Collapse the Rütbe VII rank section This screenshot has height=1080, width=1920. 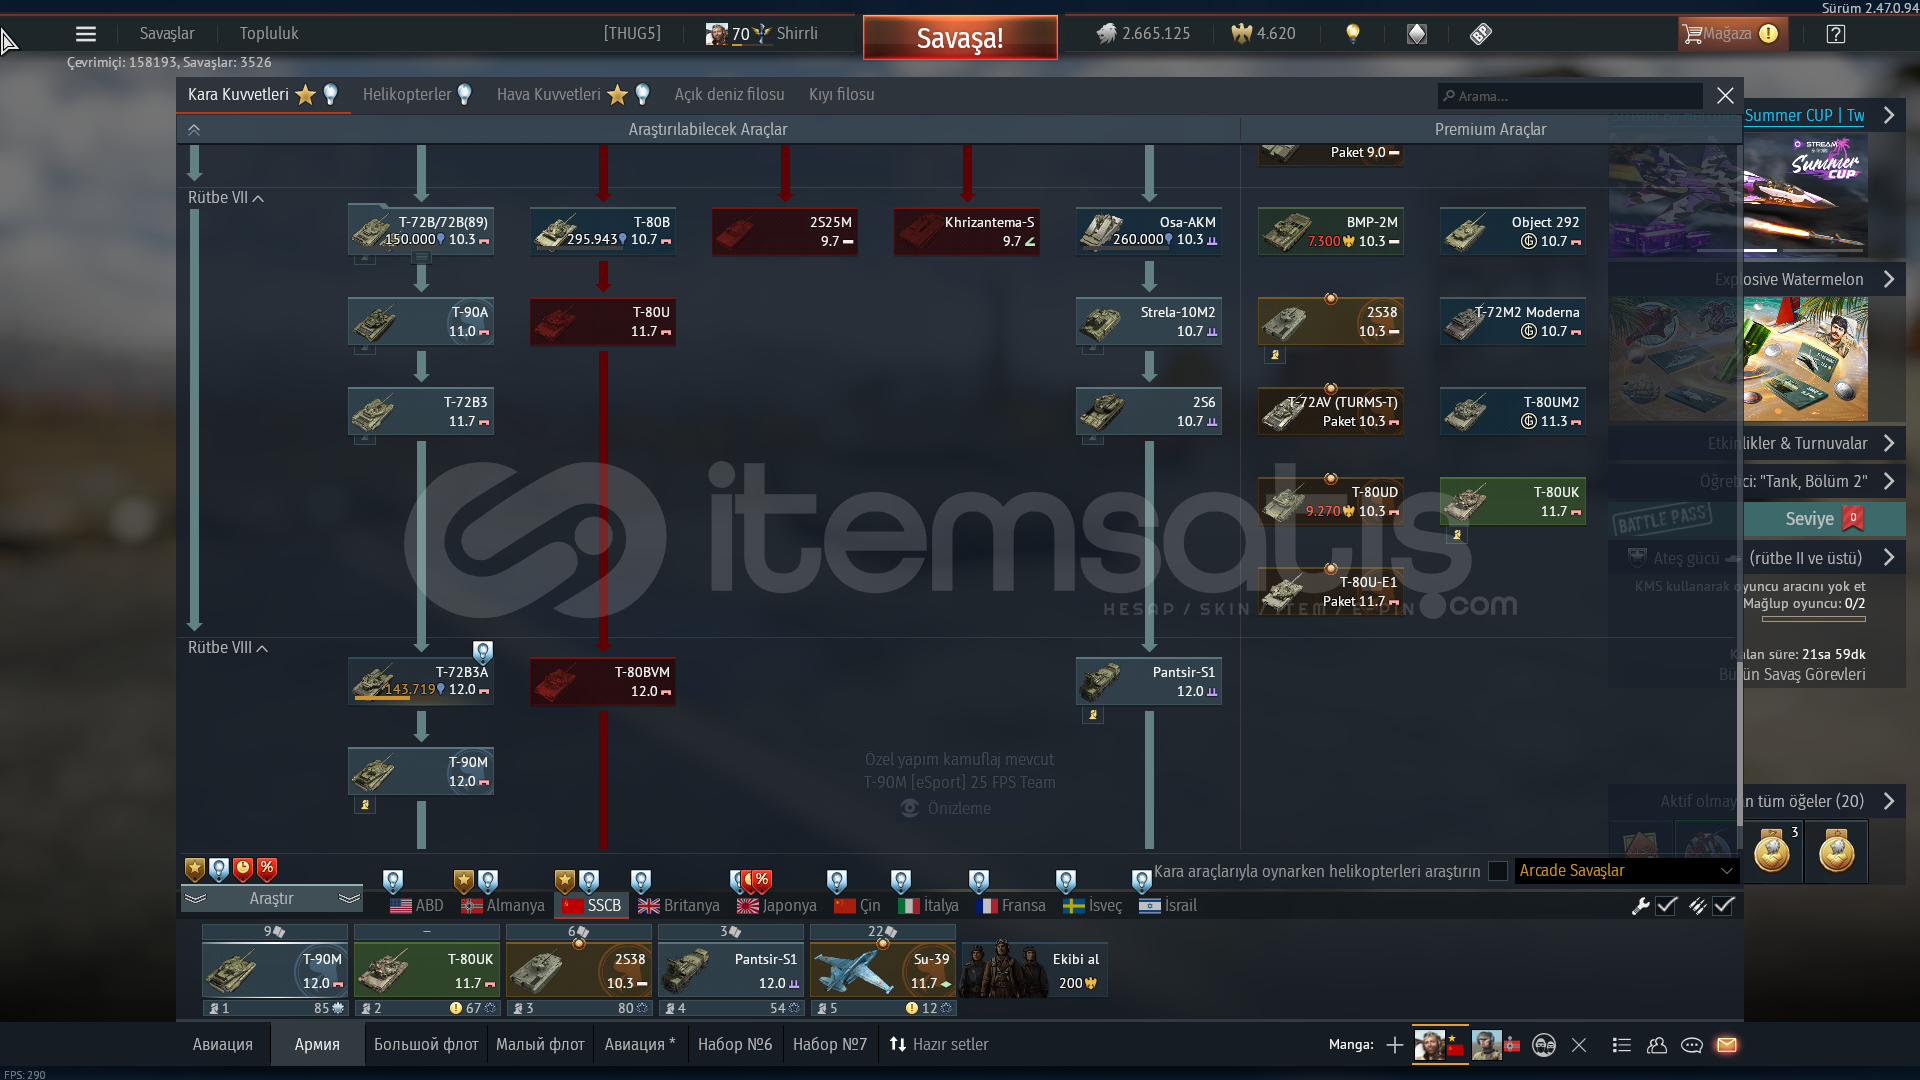click(259, 198)
